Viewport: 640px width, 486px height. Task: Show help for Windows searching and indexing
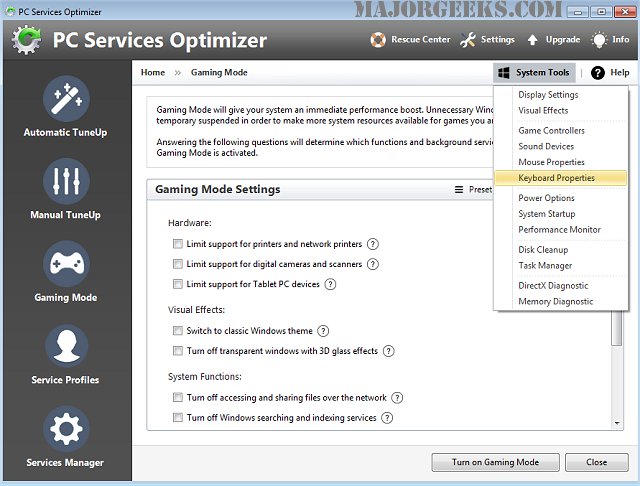387,417
